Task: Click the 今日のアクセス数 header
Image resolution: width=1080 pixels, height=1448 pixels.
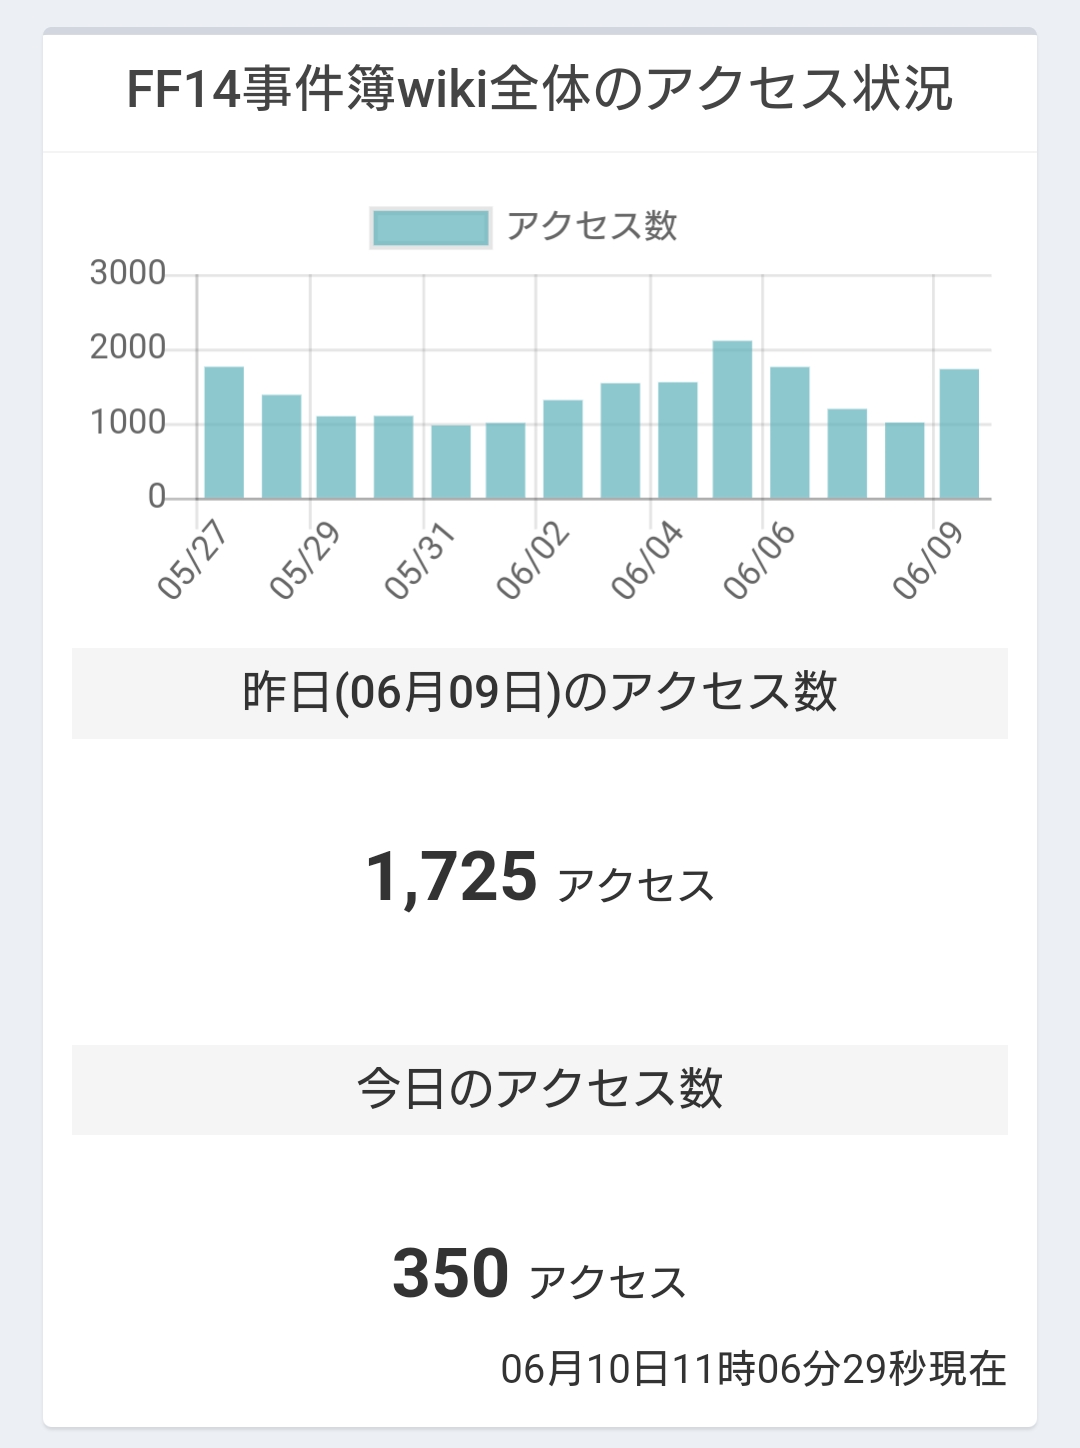Action: [540, 1089]
